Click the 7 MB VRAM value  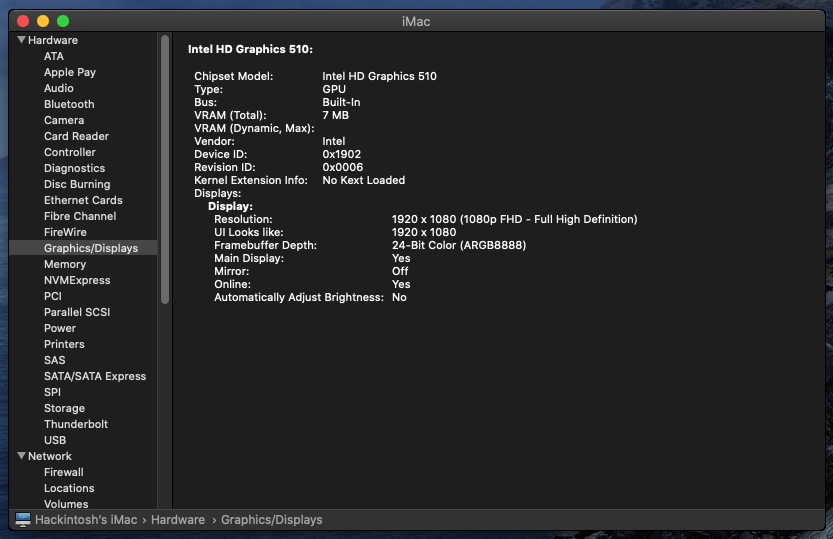335,115
